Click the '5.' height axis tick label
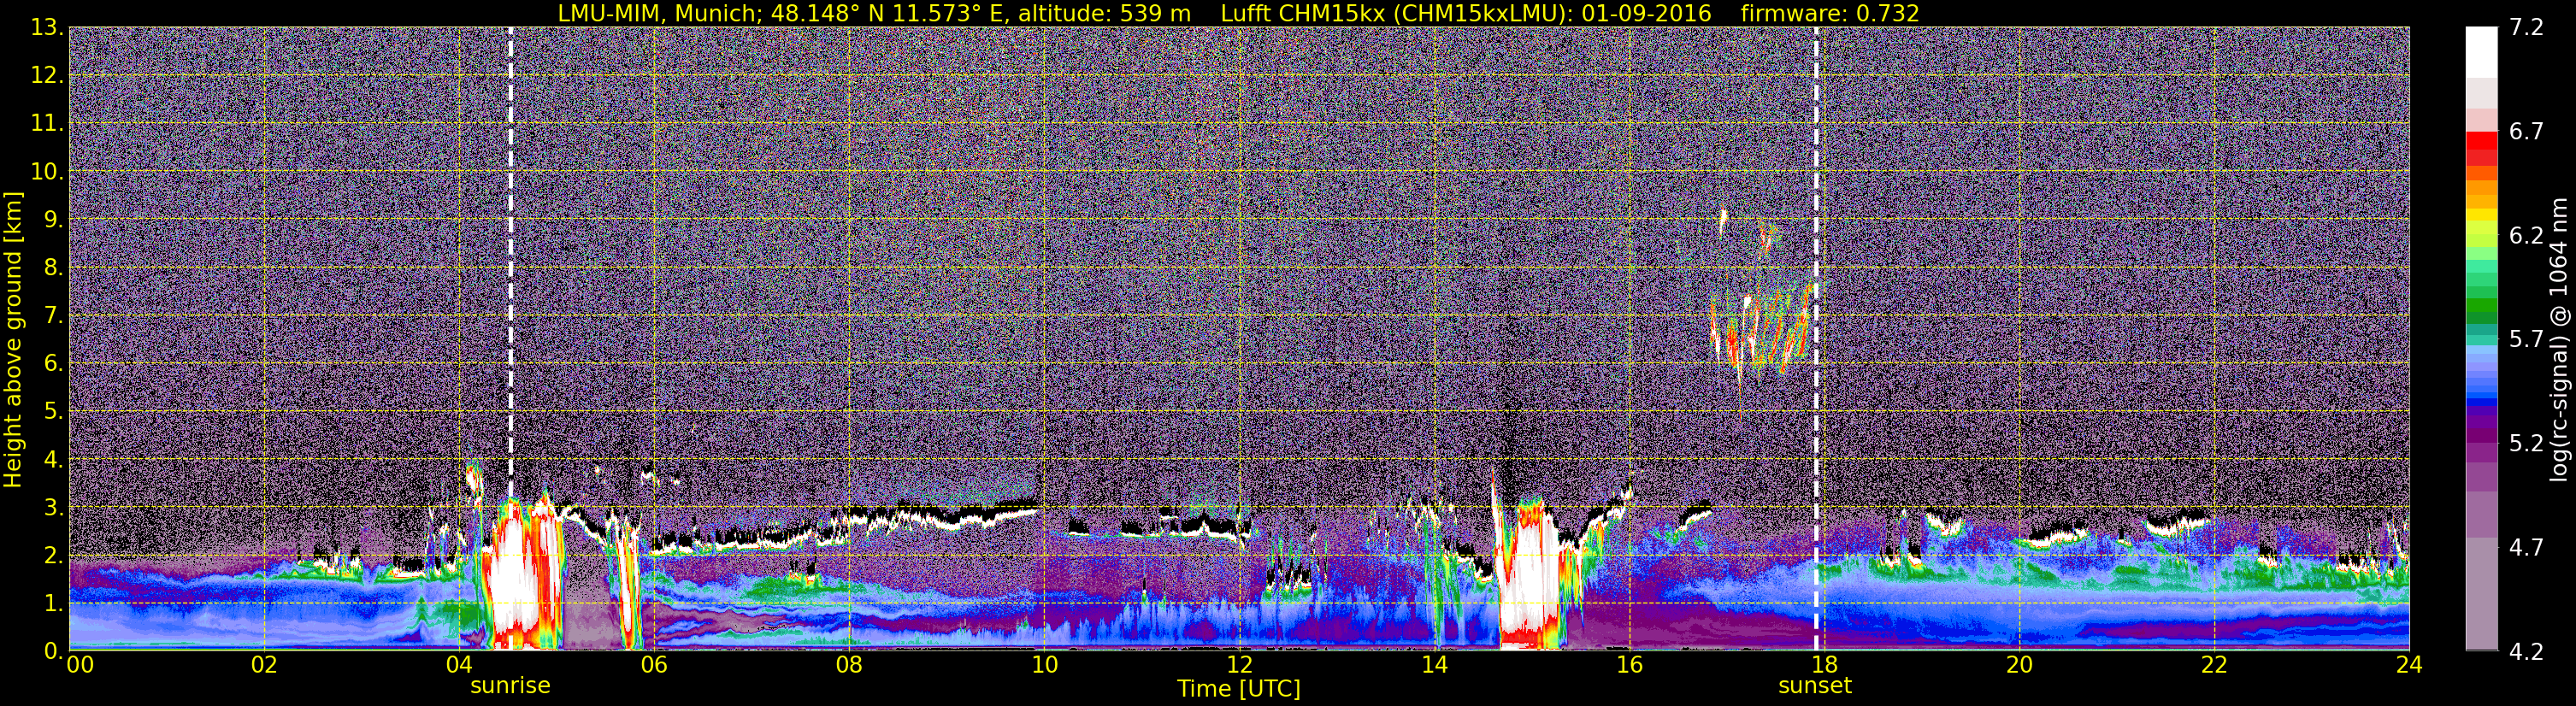 [x=53, y=411]
